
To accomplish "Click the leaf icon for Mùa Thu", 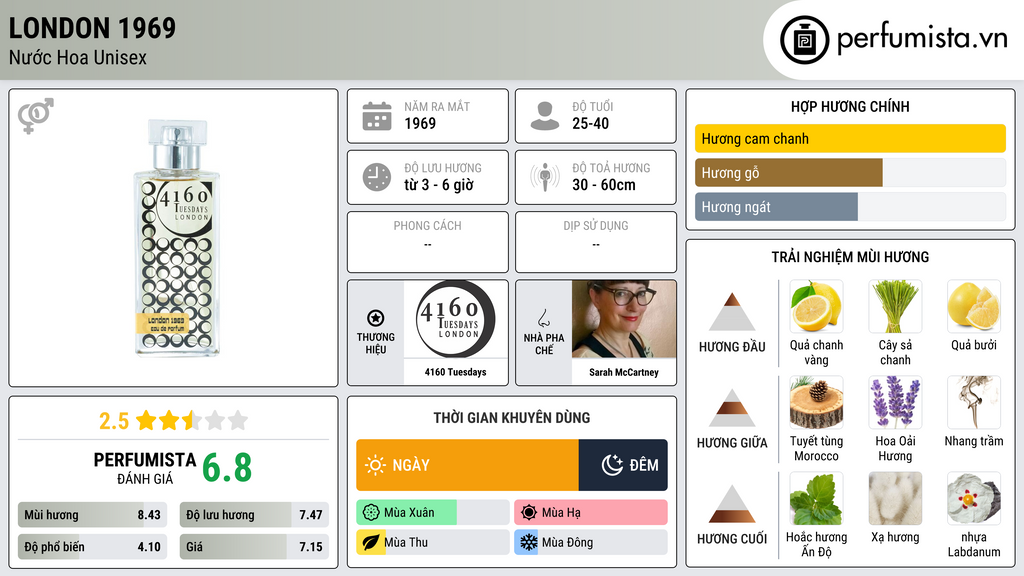I will pos(370,542).
